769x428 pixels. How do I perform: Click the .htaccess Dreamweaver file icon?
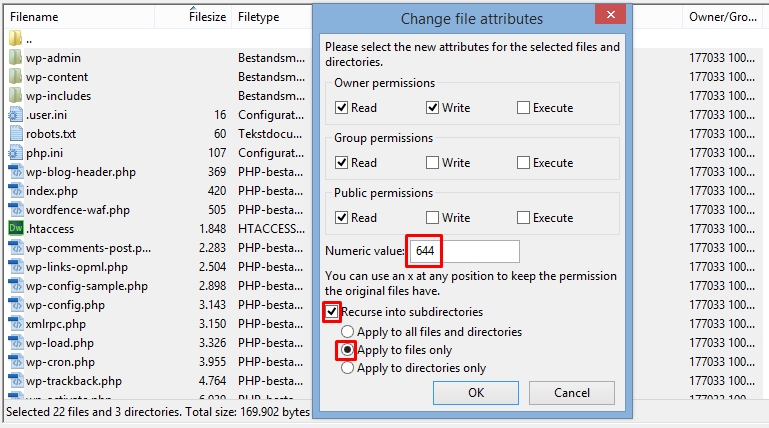[x=16, y=228]
